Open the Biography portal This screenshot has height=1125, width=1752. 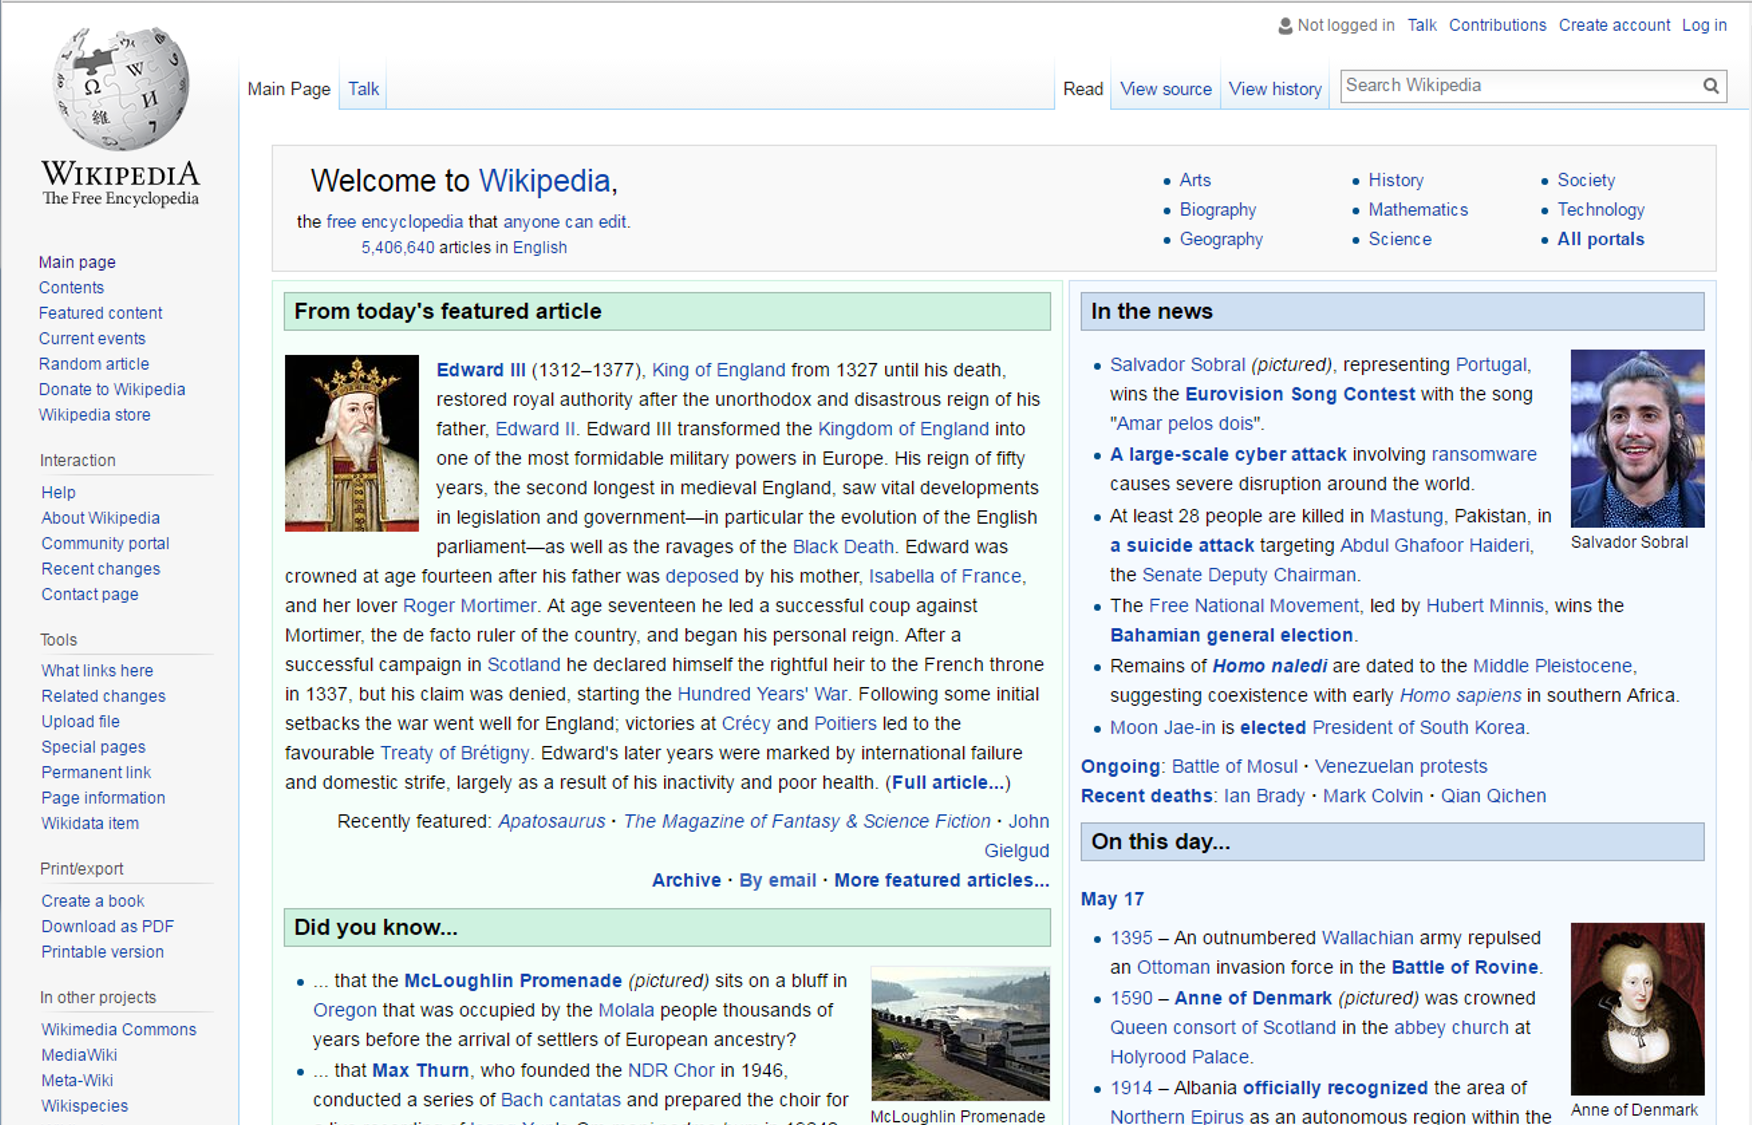1218,210
